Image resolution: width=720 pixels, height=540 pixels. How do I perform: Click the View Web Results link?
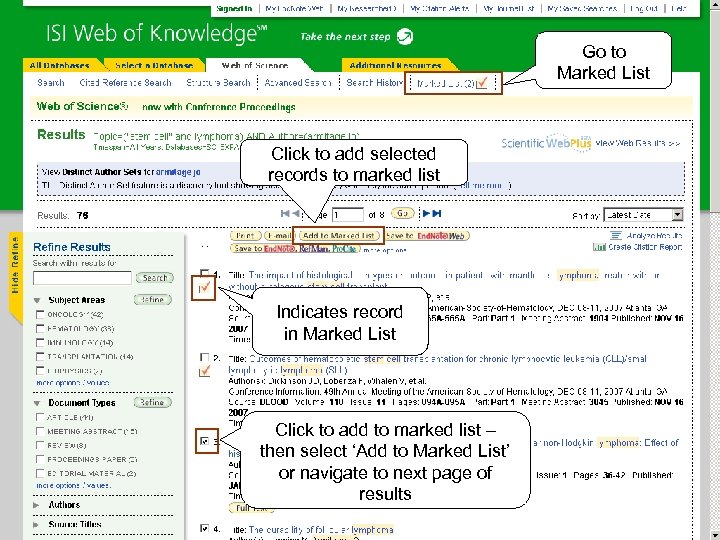pyautogui.click(x=637, y=143)
